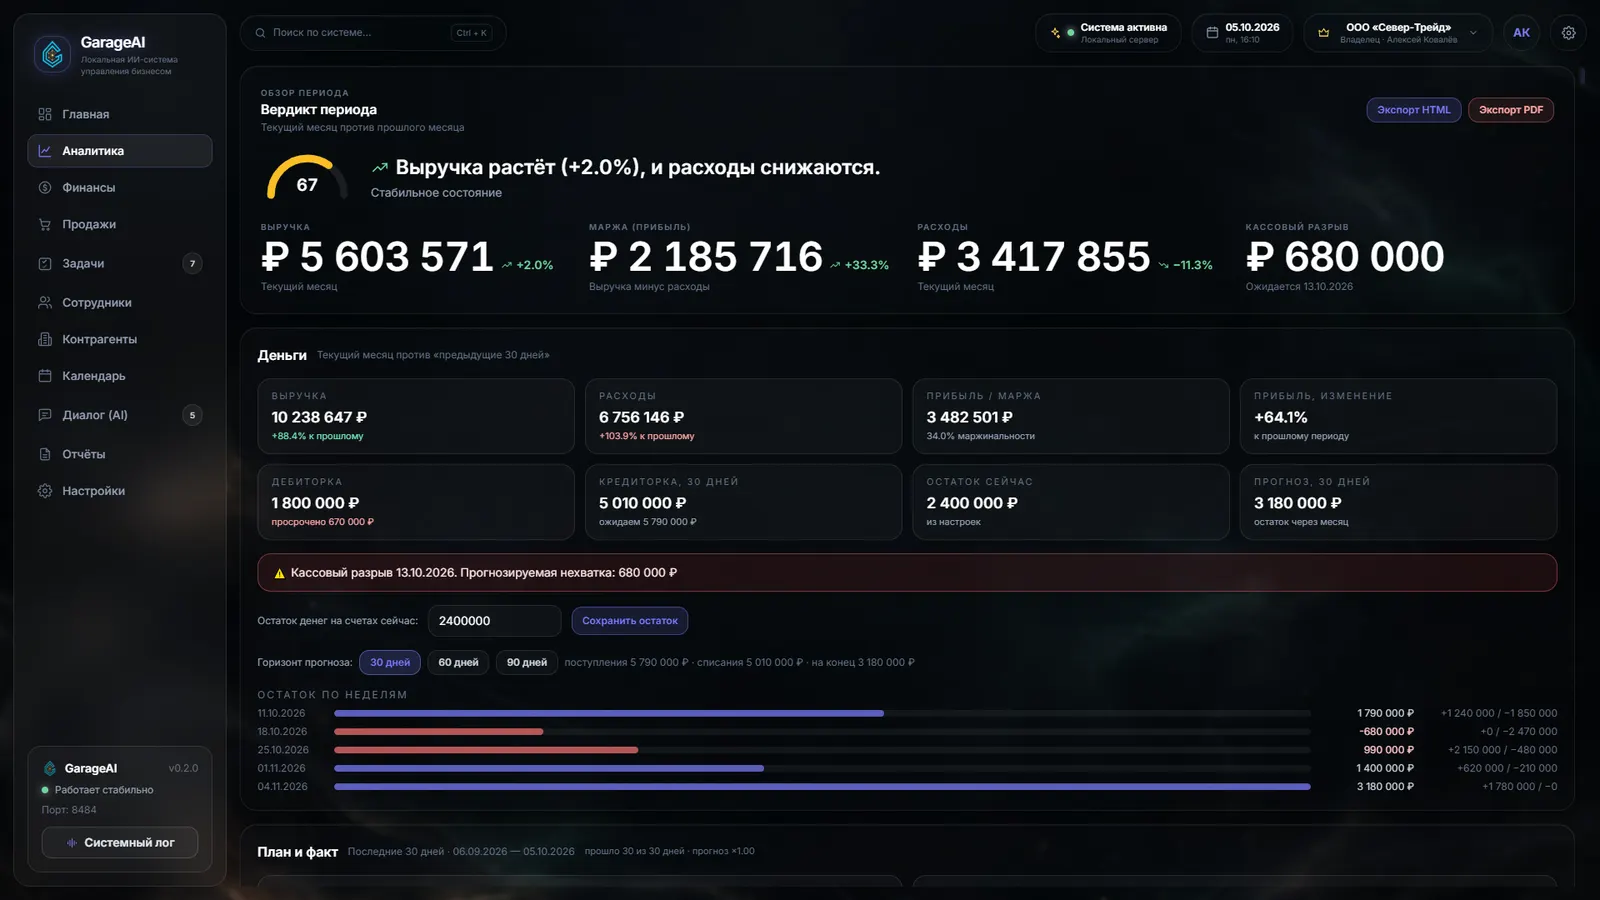Viewport: 1600px width, 900px height.
Task: Click the Диалог (AI) chat icon
Action: 45,415
